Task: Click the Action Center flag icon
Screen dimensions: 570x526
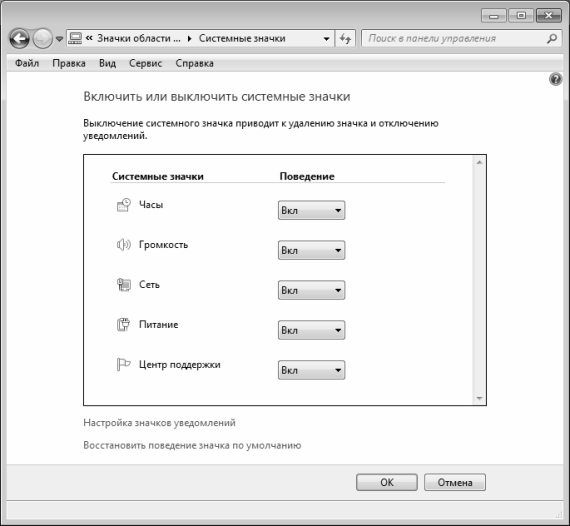Action: 124,364
